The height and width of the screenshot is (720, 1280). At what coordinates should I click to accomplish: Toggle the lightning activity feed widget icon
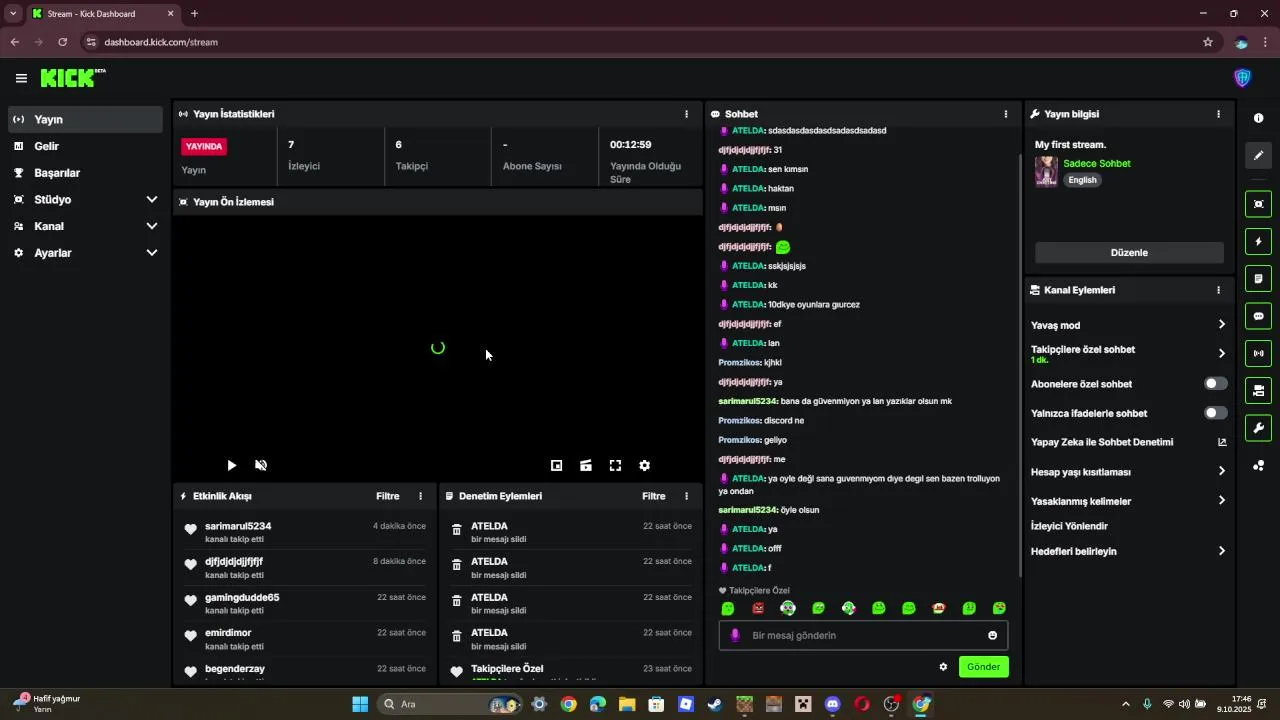pos(1258,241)
